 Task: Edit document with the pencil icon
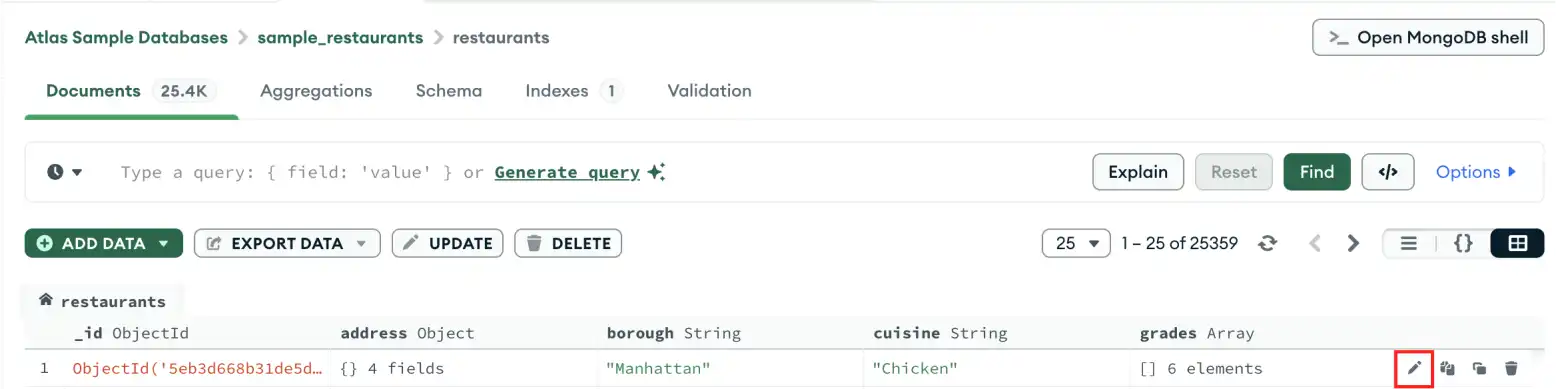[1414, 369]
